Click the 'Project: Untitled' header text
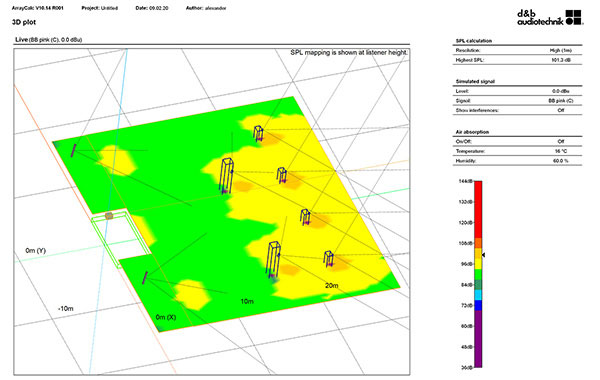 coord(99,8)
